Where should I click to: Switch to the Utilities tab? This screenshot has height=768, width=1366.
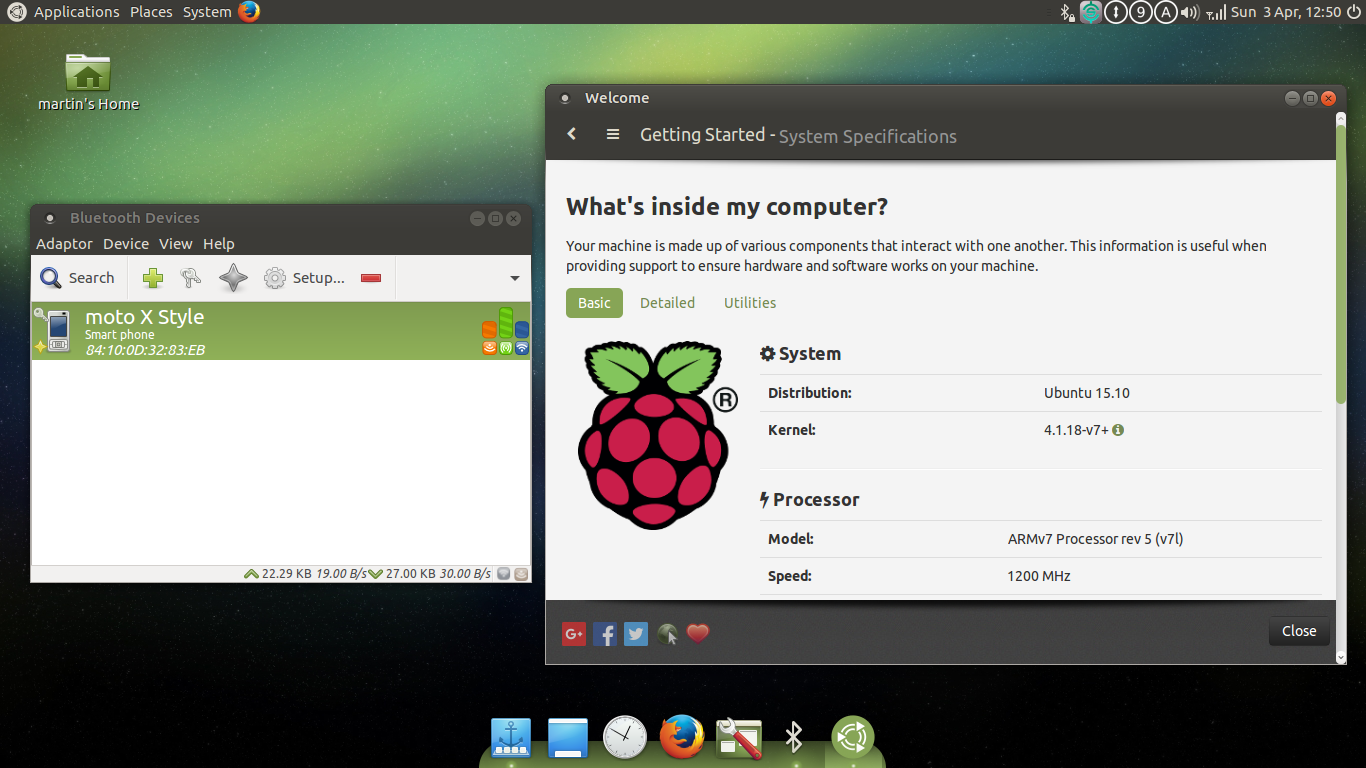click(x=750, y=303)
